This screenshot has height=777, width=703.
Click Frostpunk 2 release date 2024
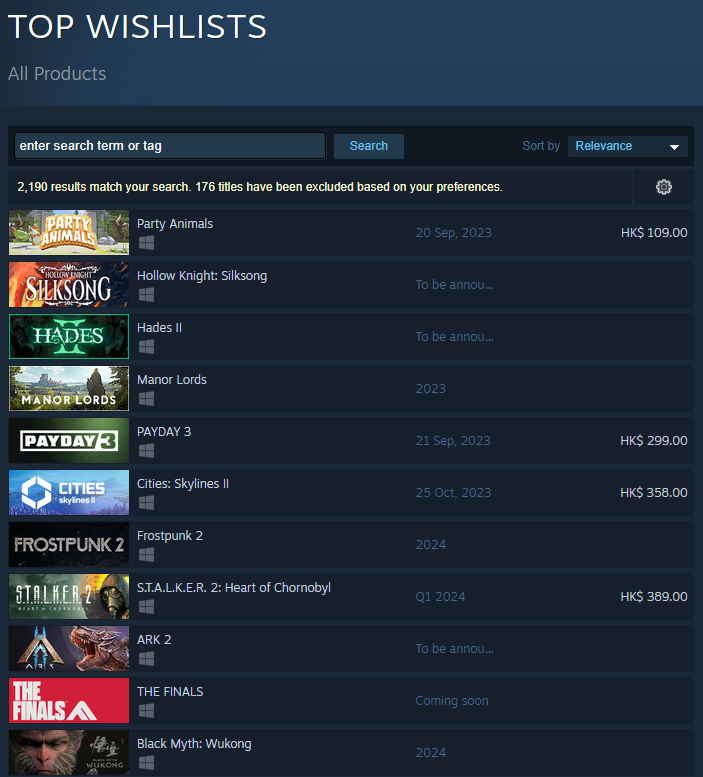(431, 545)
